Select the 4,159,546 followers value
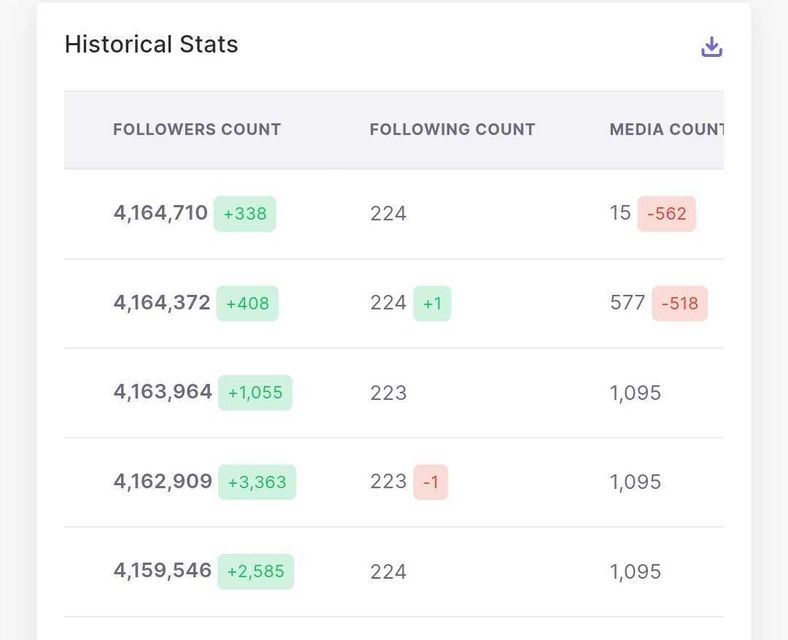The height and width of the screenshot is (640, 788). point(162,572)
